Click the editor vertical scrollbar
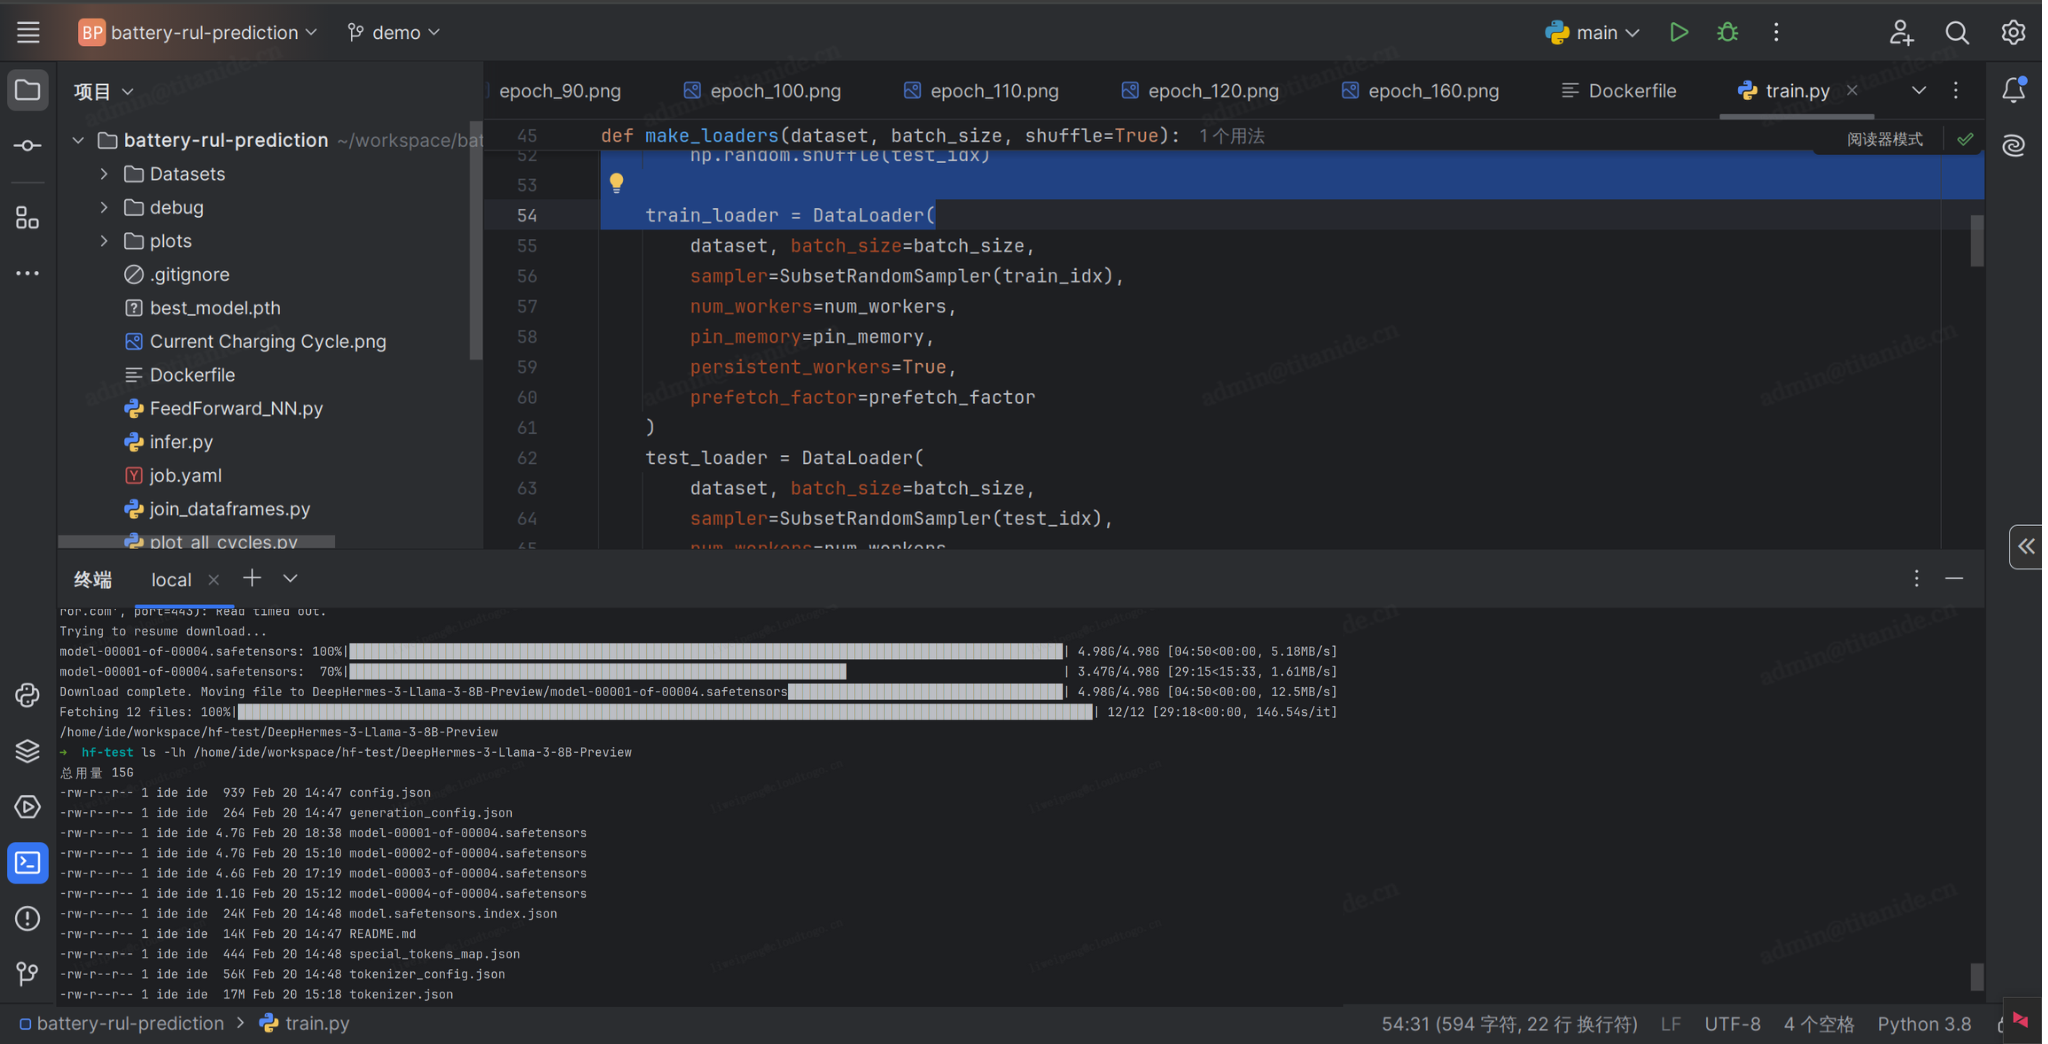Viewport: 2048px width, 1044px height. (x=1976, y=240)
